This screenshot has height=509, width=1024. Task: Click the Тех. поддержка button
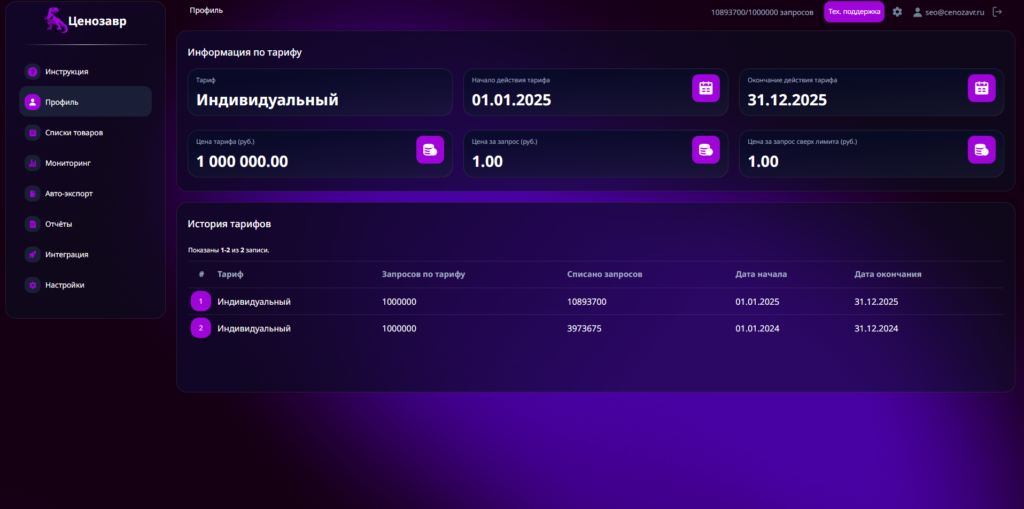(854, 12)
